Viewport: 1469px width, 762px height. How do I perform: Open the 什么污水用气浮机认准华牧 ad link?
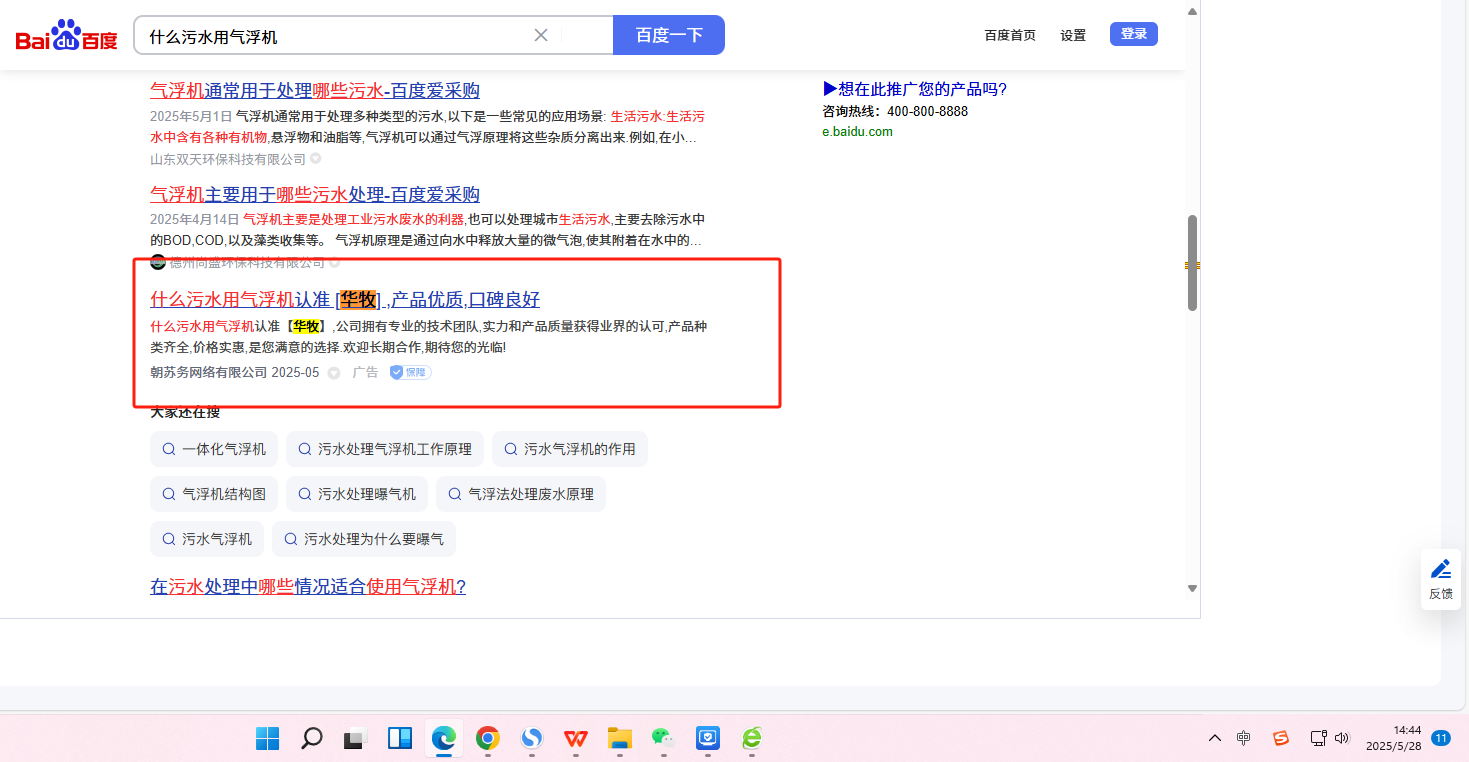pos(345,299)
